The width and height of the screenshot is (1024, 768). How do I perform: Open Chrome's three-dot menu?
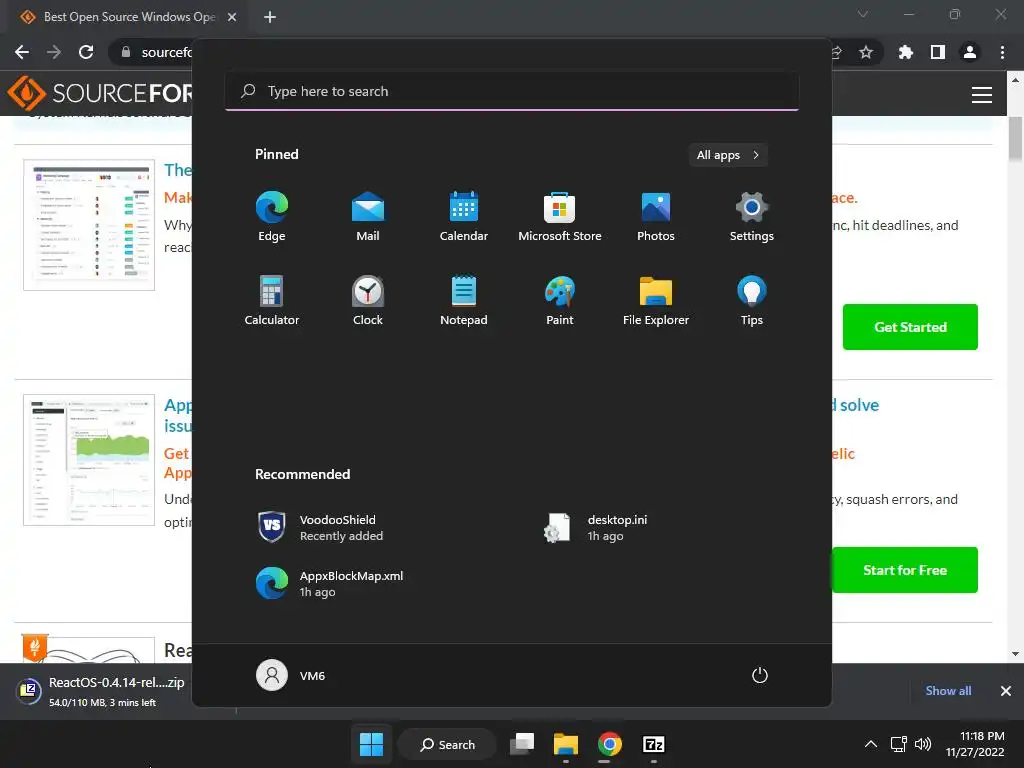[1002, 52]
